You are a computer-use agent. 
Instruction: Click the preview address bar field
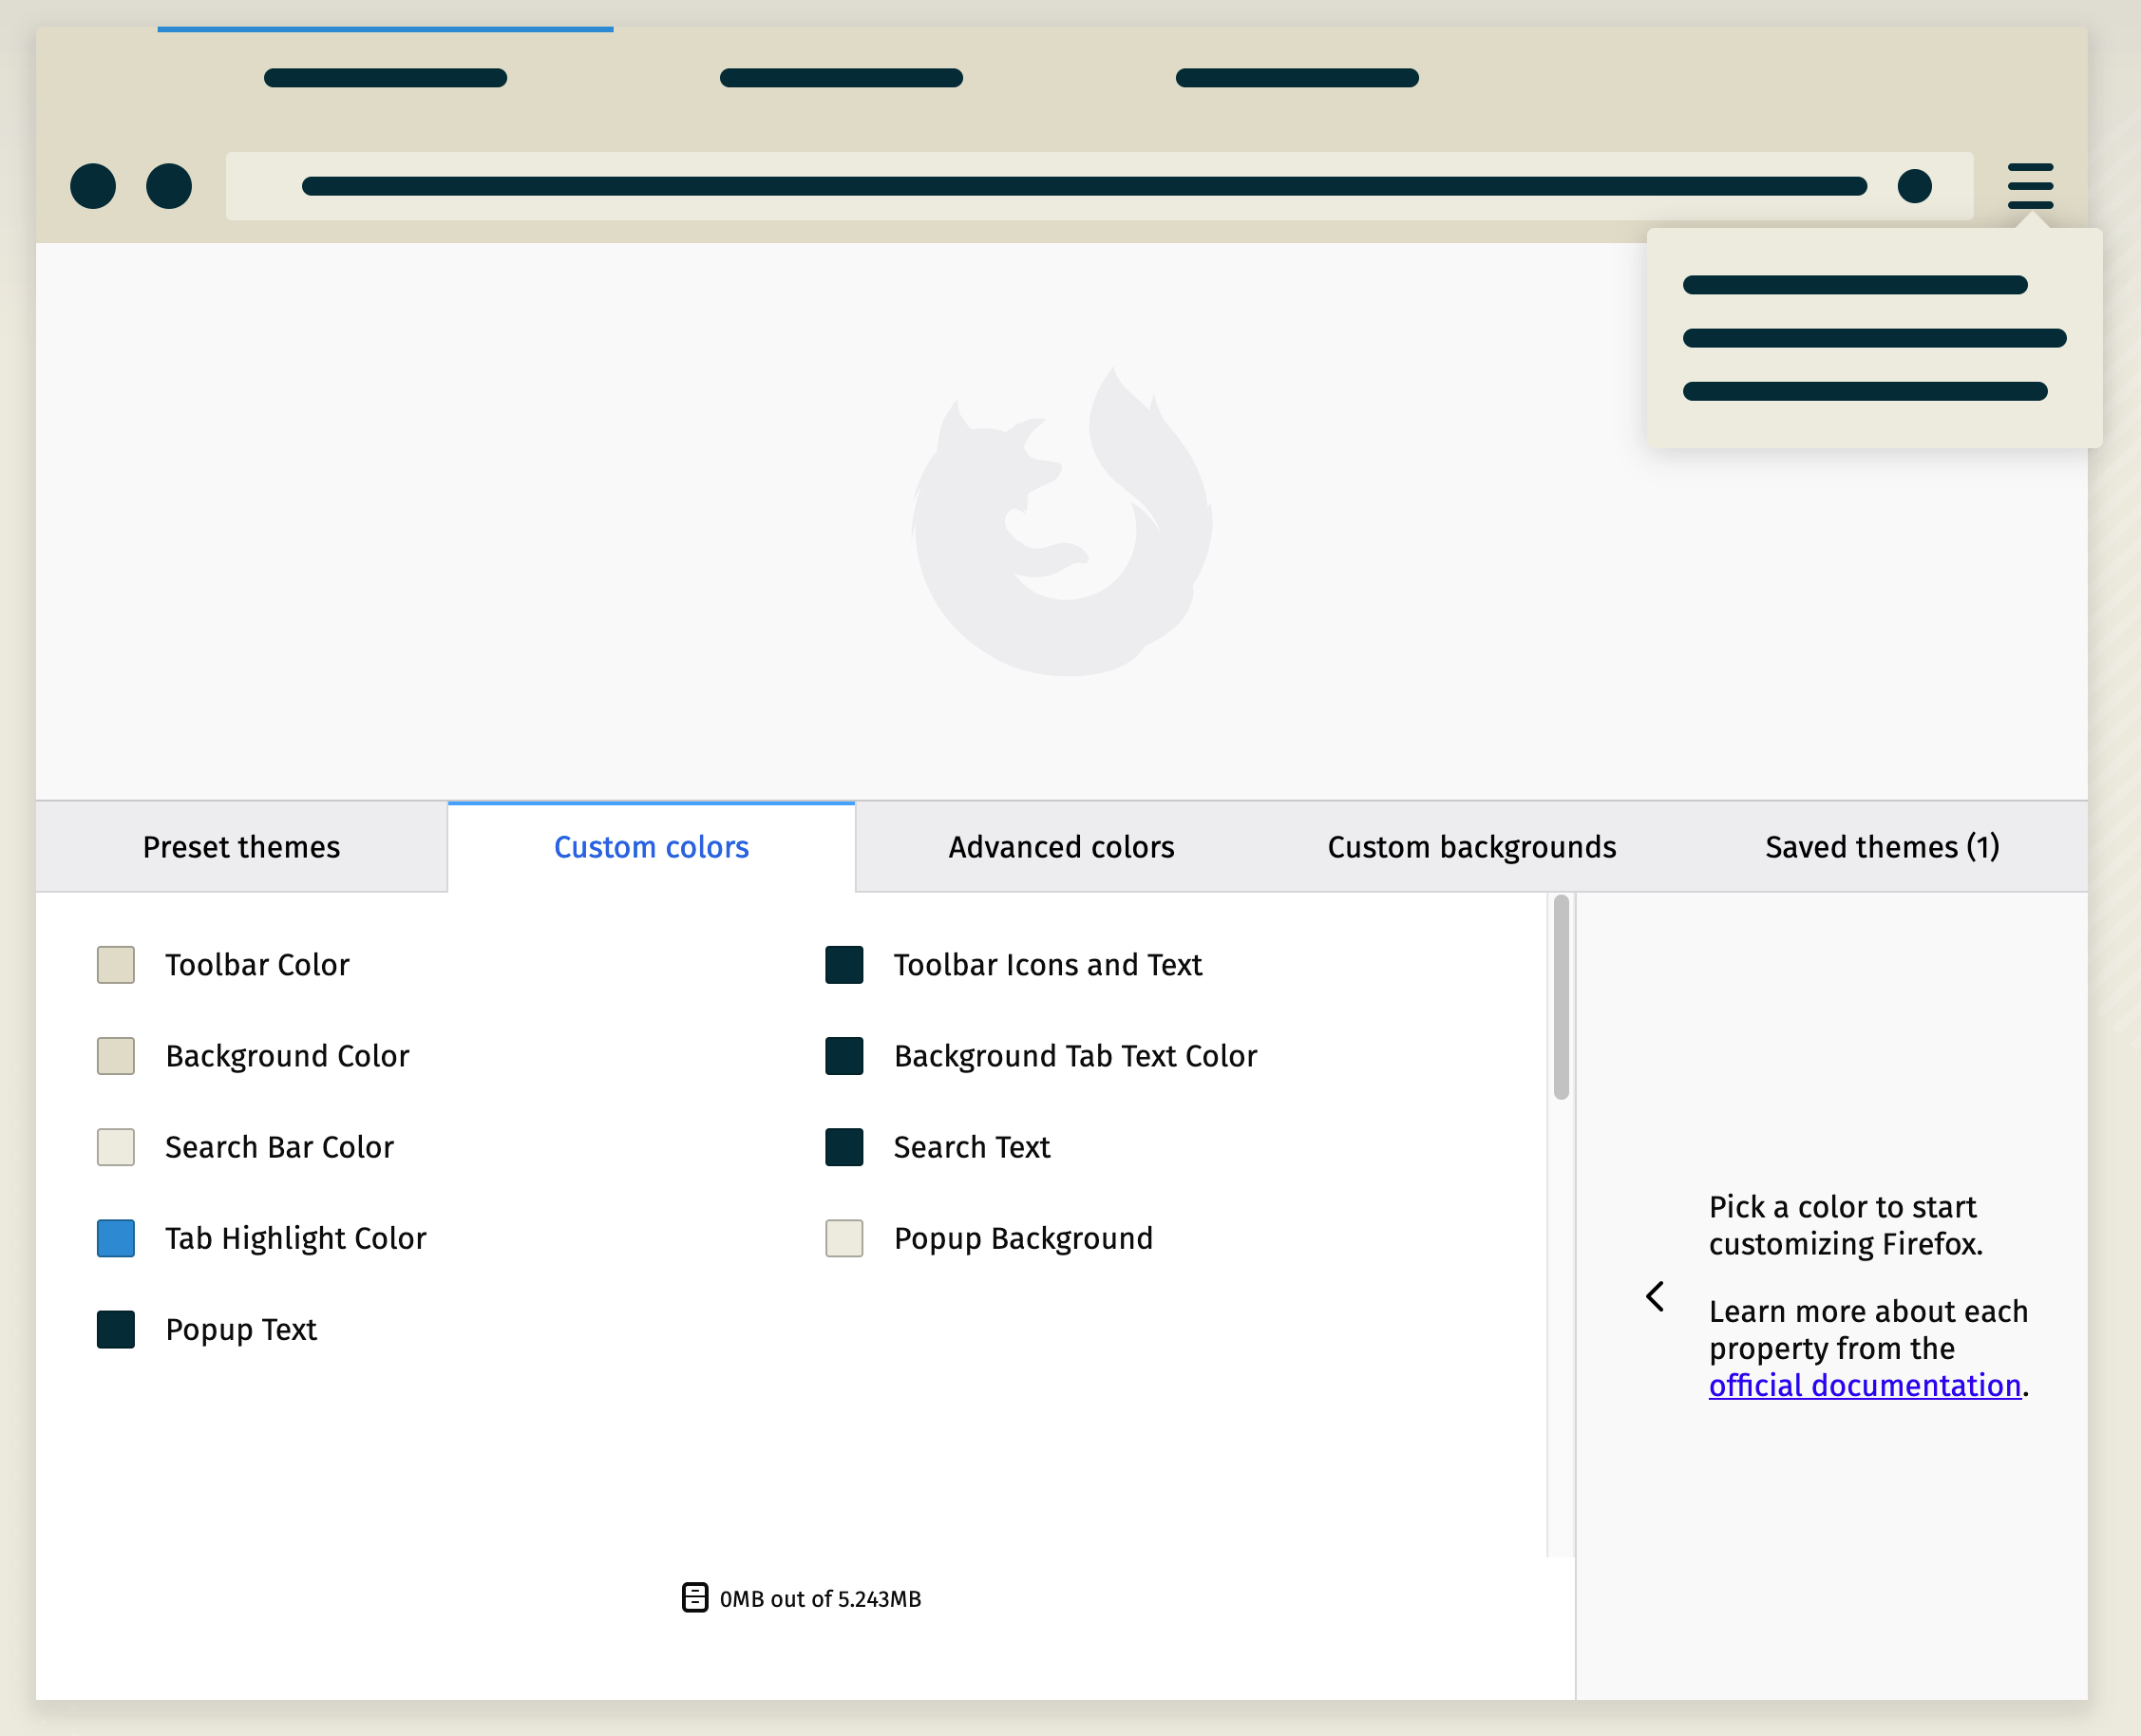pos(1099,186)
